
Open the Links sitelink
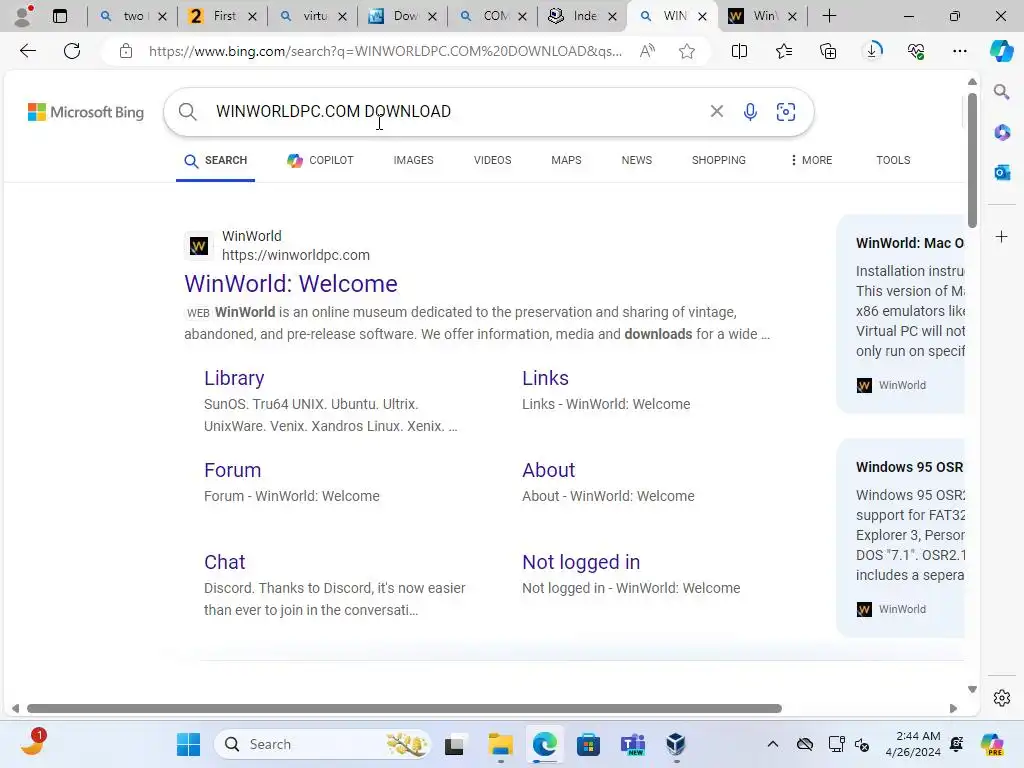(545, 378)
